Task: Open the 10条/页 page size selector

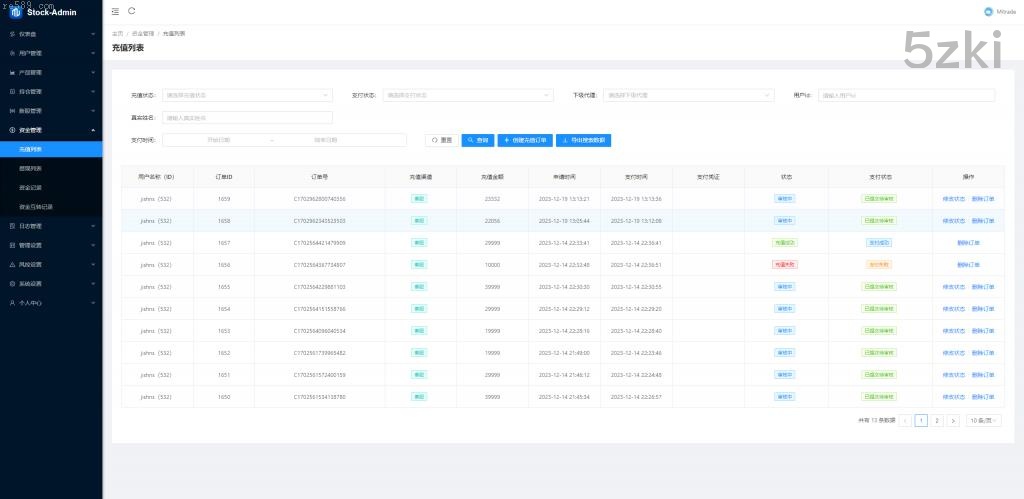Action: click(984, 421)
